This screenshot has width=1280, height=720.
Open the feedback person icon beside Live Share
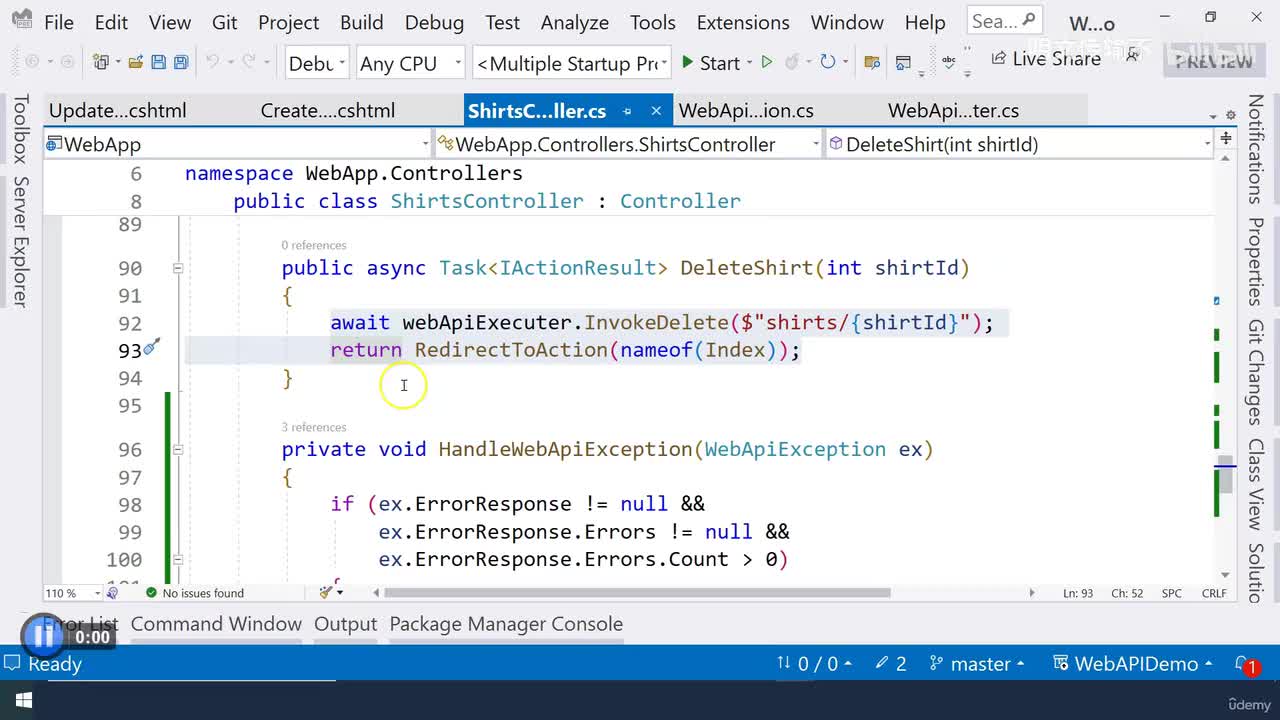(1132, 57)
